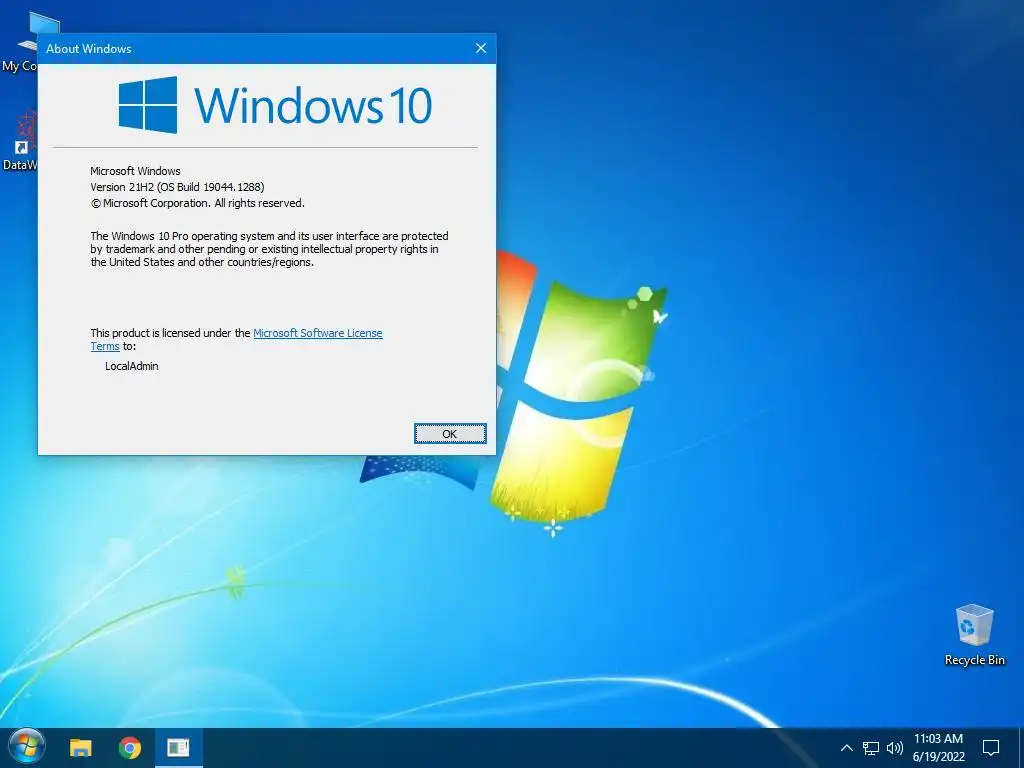This screenshot has width=1024, height=768.
Task: Click OK in the About Windows dialog
Action: [450, 434]
